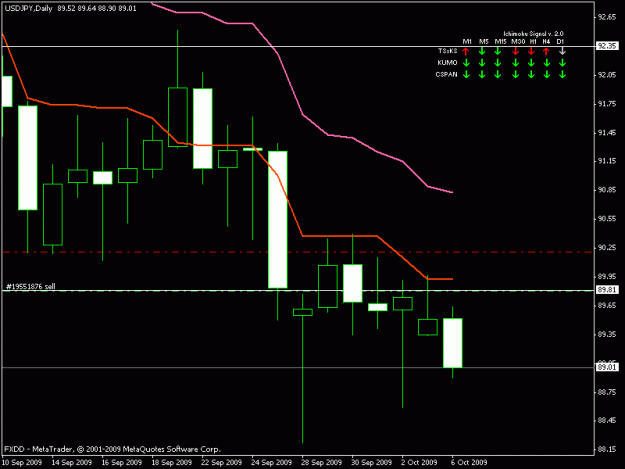This screenshot has height=469, width=625.
Task: Click the 10 Sep 2009 date label
Action: pos(22,462)
